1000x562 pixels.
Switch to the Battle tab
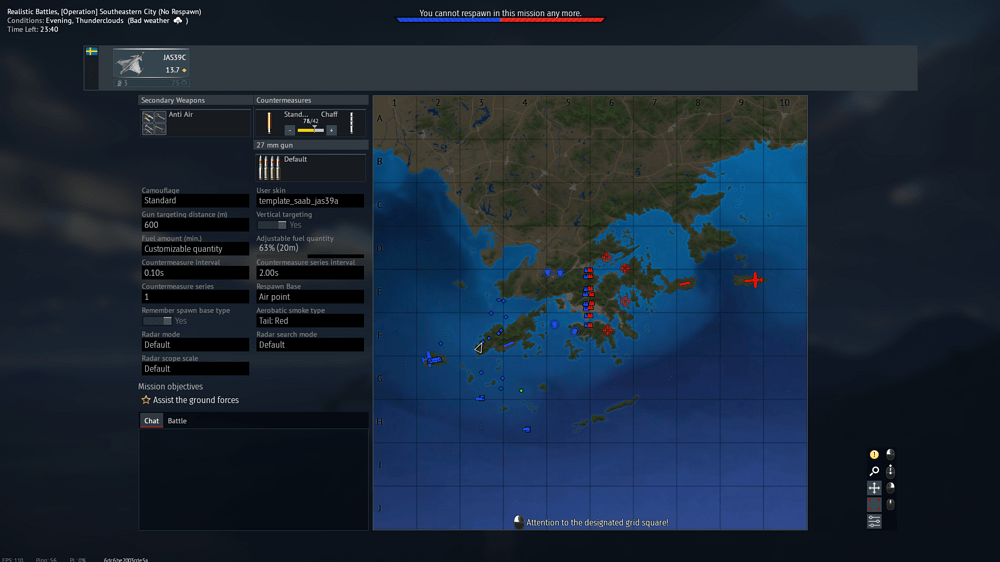[x=177, y=421]
